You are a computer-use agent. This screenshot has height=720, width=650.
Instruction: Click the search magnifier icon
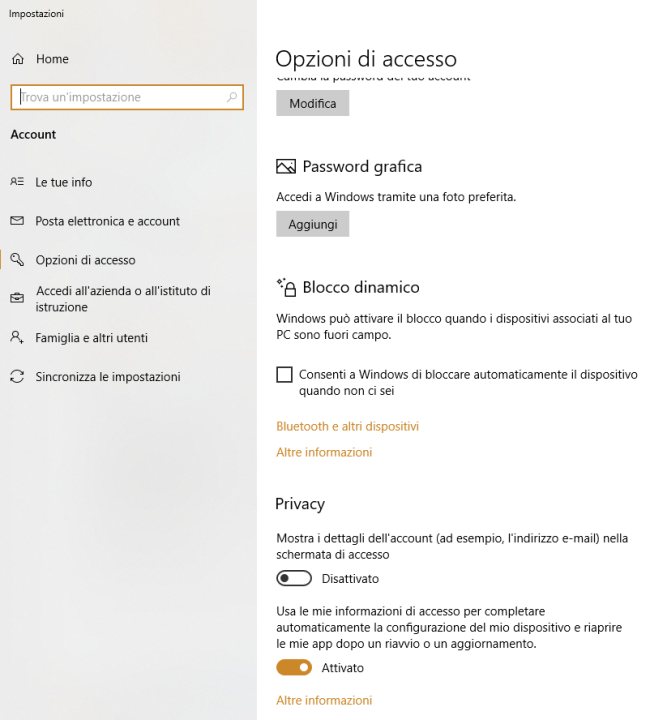232,97
